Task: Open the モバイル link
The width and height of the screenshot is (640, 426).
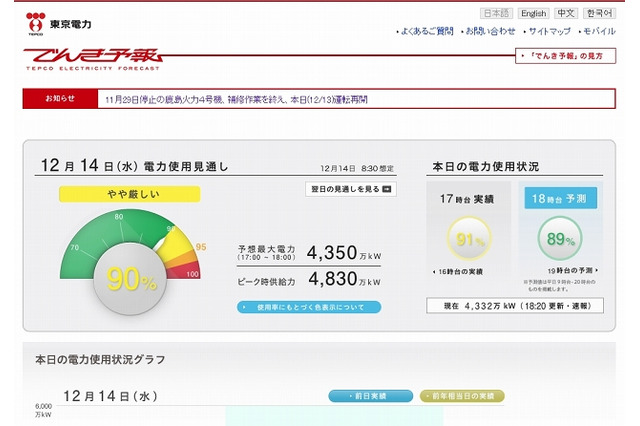Action: click(597, 31)
